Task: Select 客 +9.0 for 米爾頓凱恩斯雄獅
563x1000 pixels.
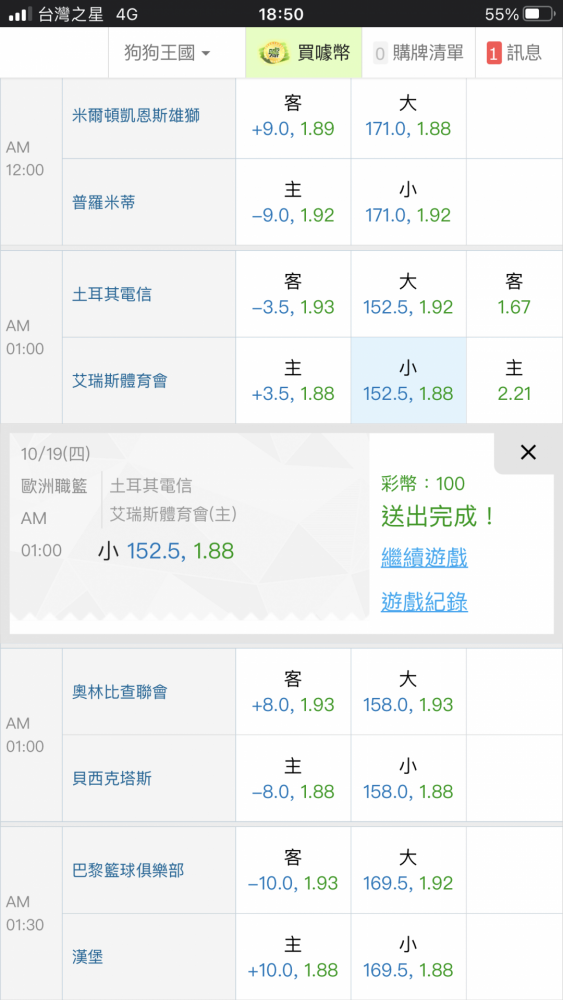Action: pos(293,115)
